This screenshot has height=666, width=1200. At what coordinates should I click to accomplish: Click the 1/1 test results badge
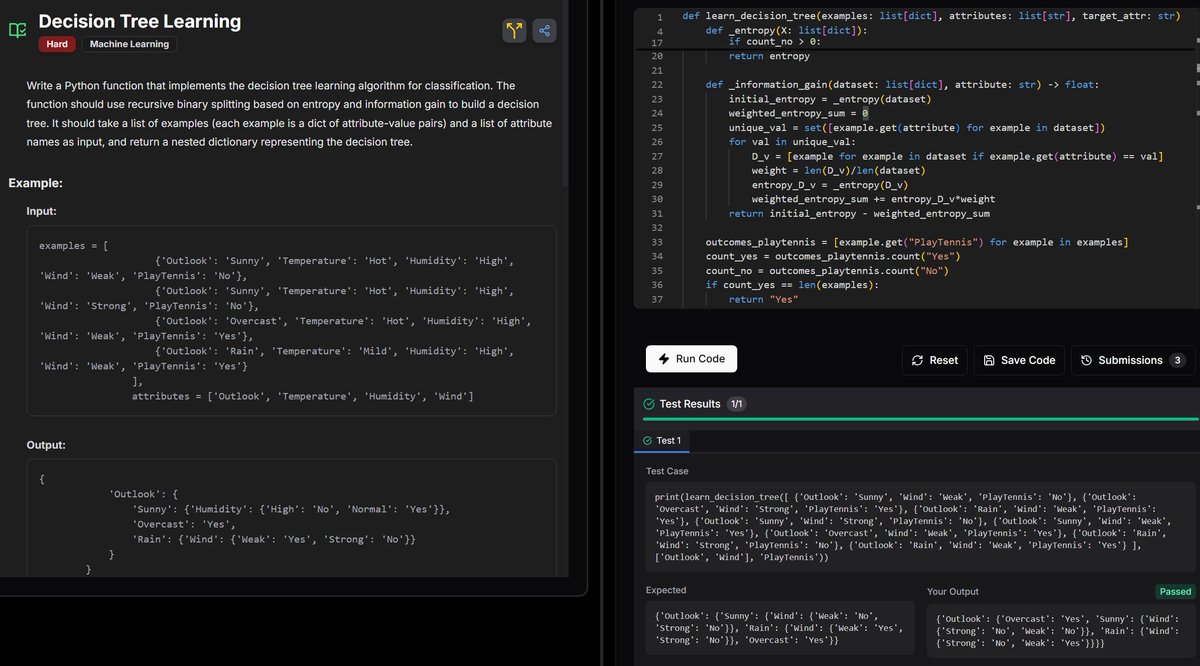(737, 404)
